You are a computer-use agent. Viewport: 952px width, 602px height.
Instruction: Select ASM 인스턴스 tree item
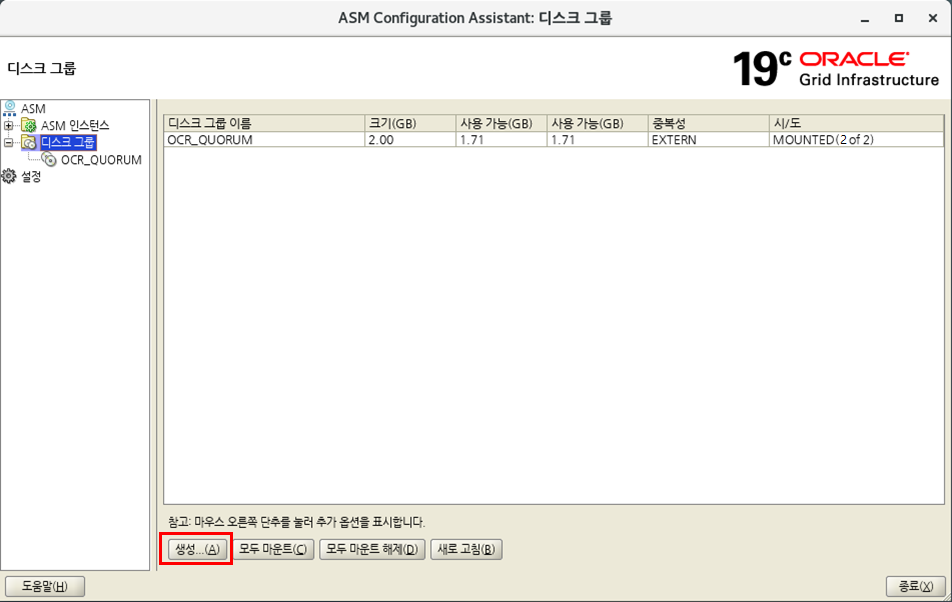tap(75, 126)
